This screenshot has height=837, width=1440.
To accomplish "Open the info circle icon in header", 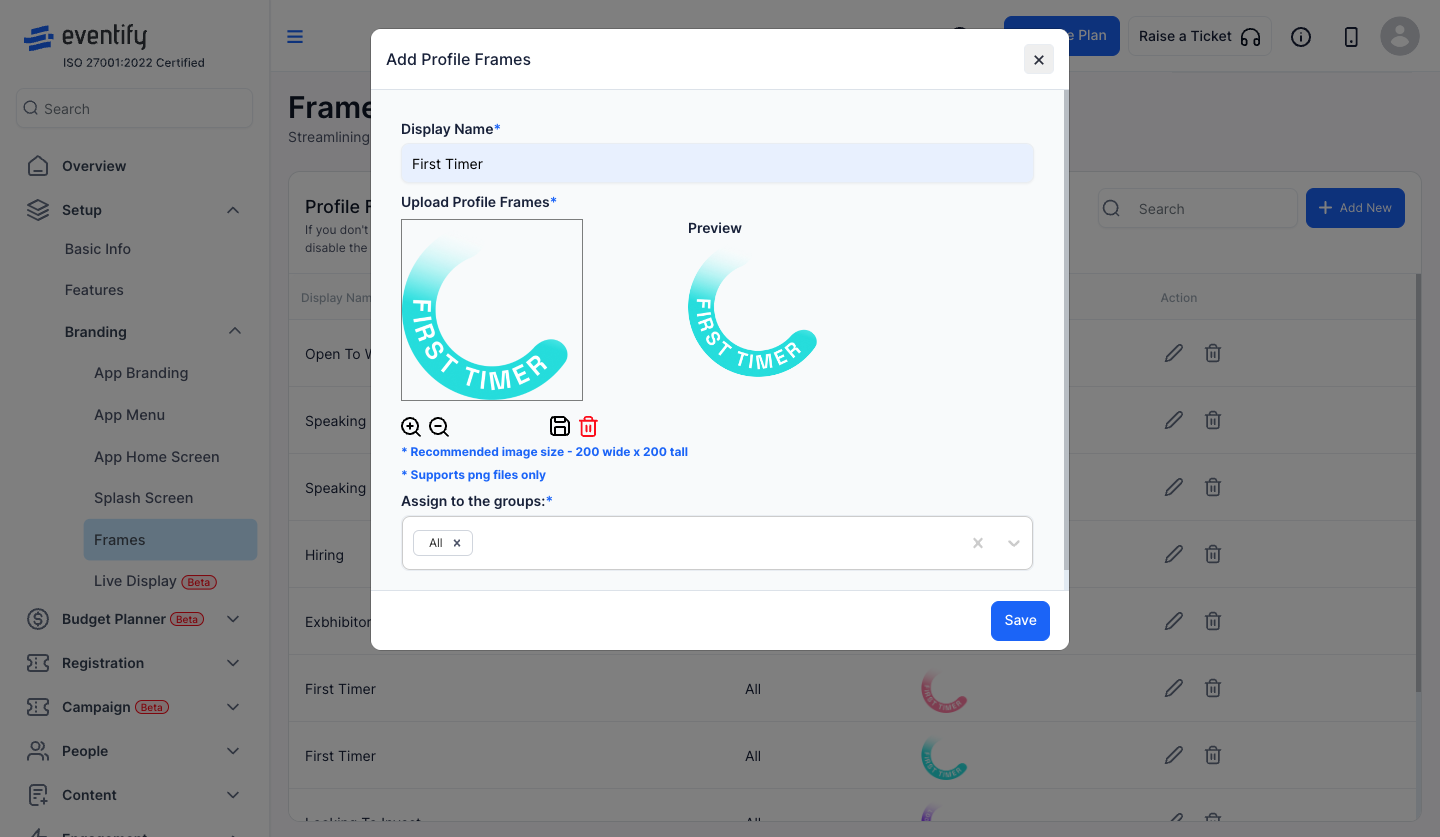I will click(1301, 37).
